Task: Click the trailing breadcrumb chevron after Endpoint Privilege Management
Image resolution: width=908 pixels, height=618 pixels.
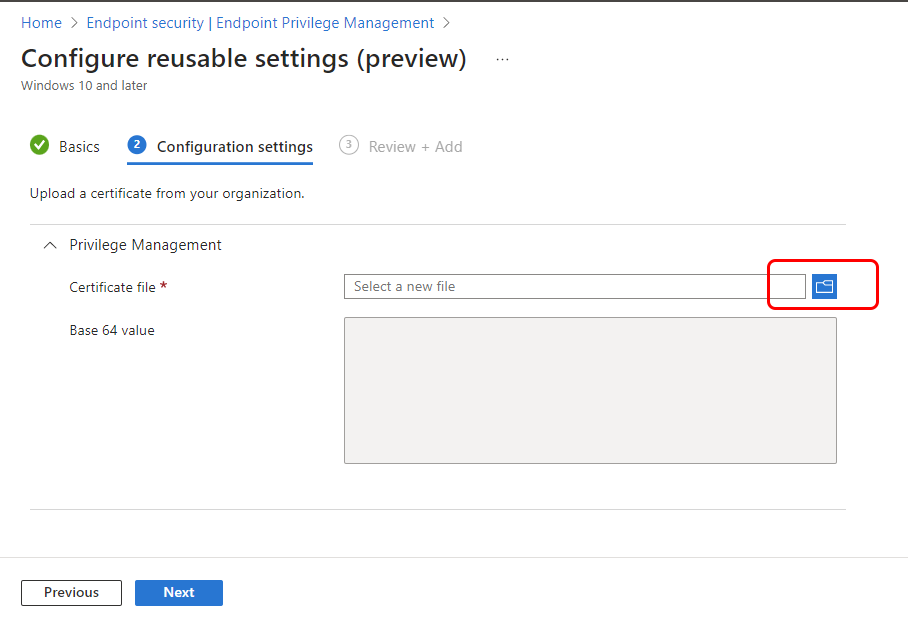Action: (x=446, y=23)
